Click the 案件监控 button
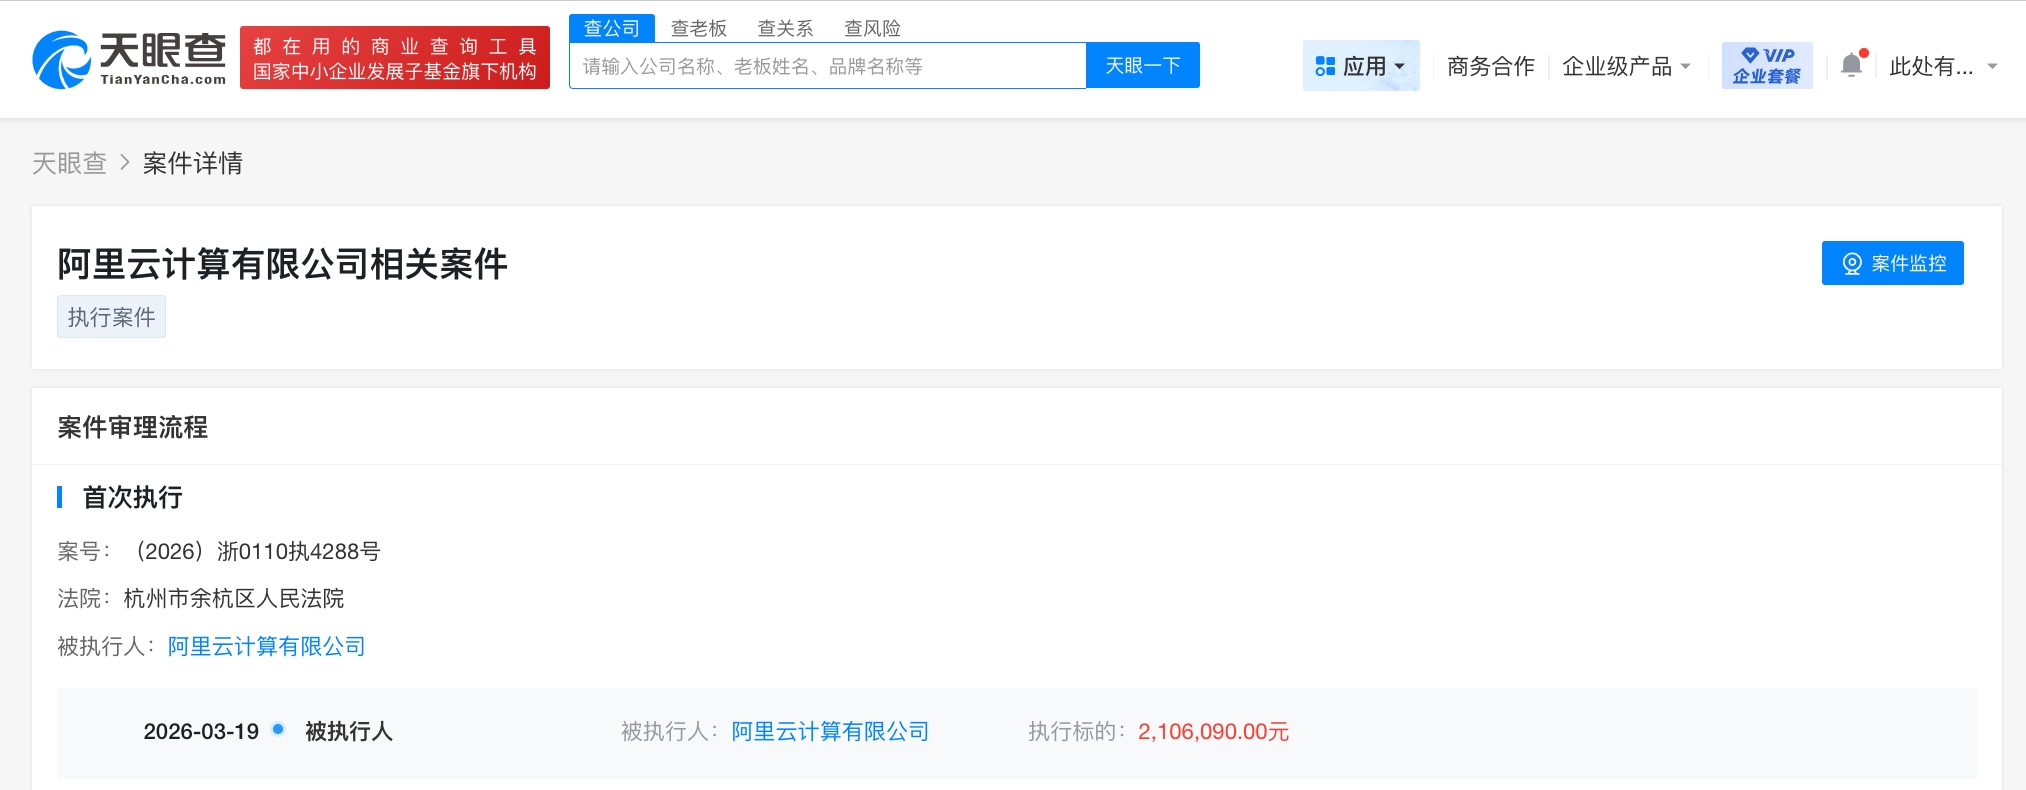The width and height of the screenshot is (2026, 790). (1892, 263)
